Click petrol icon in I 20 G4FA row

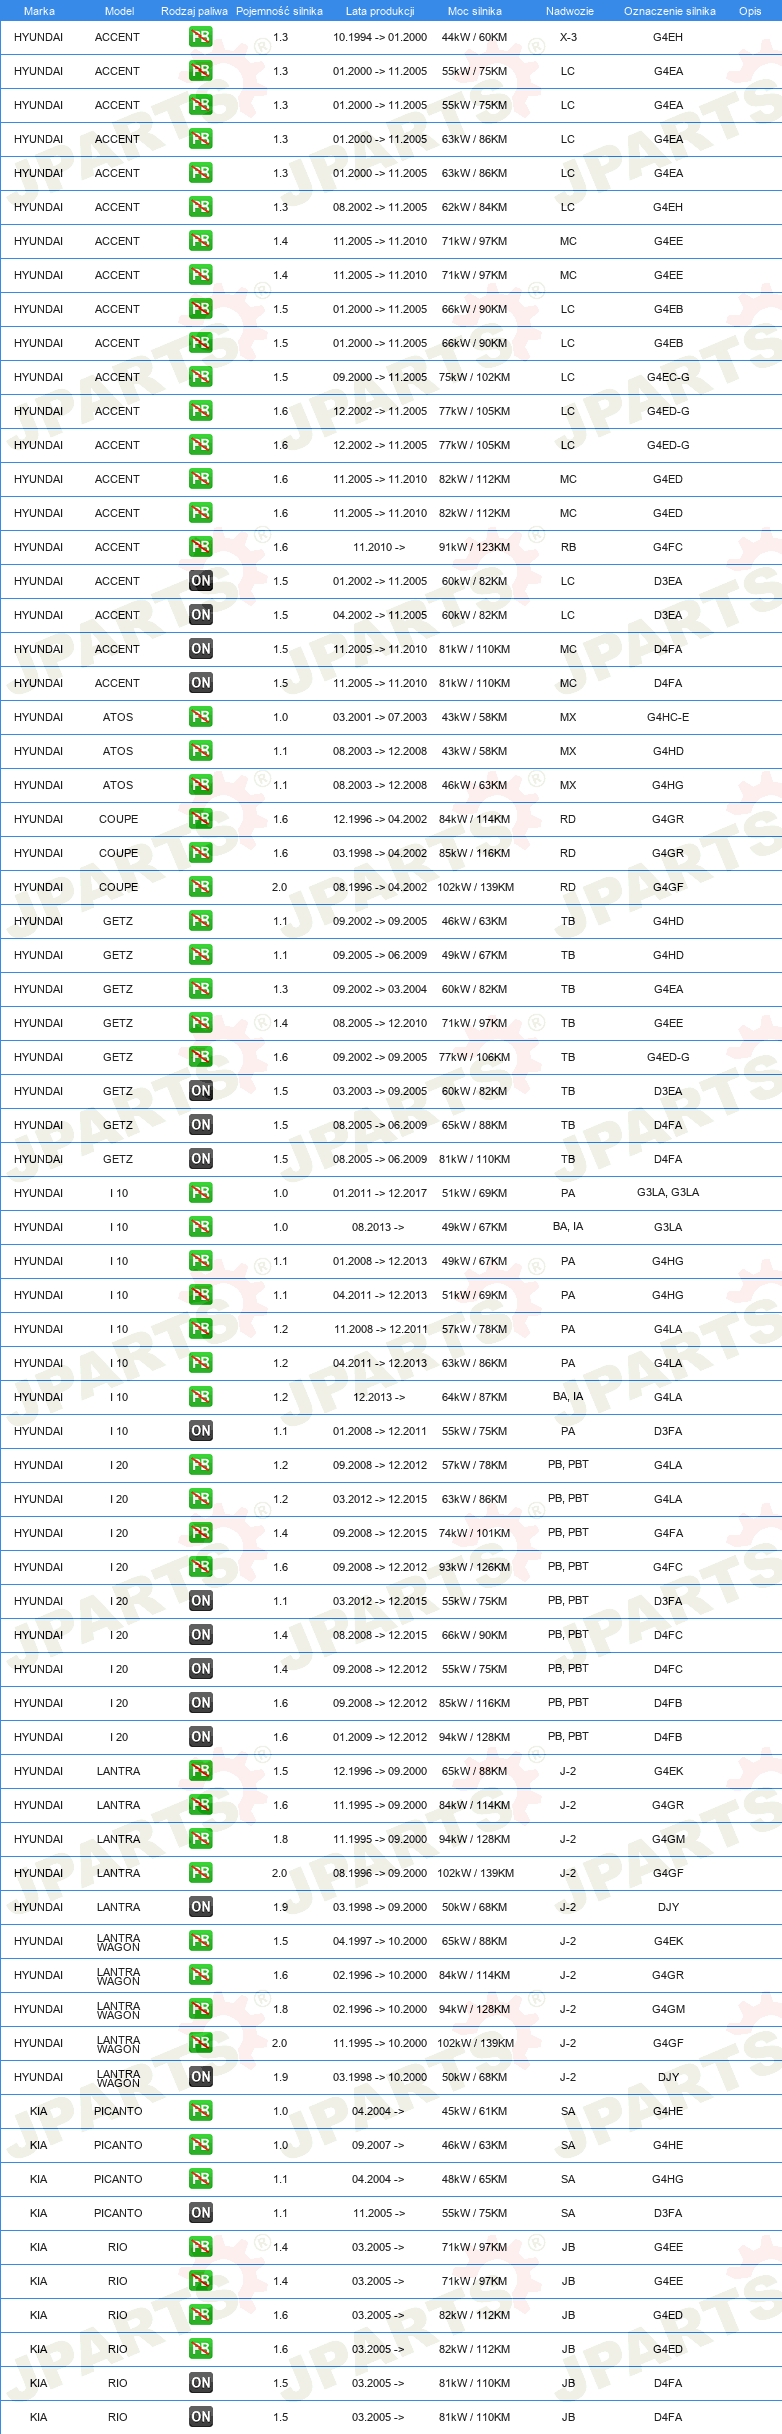click(200, 1533)
